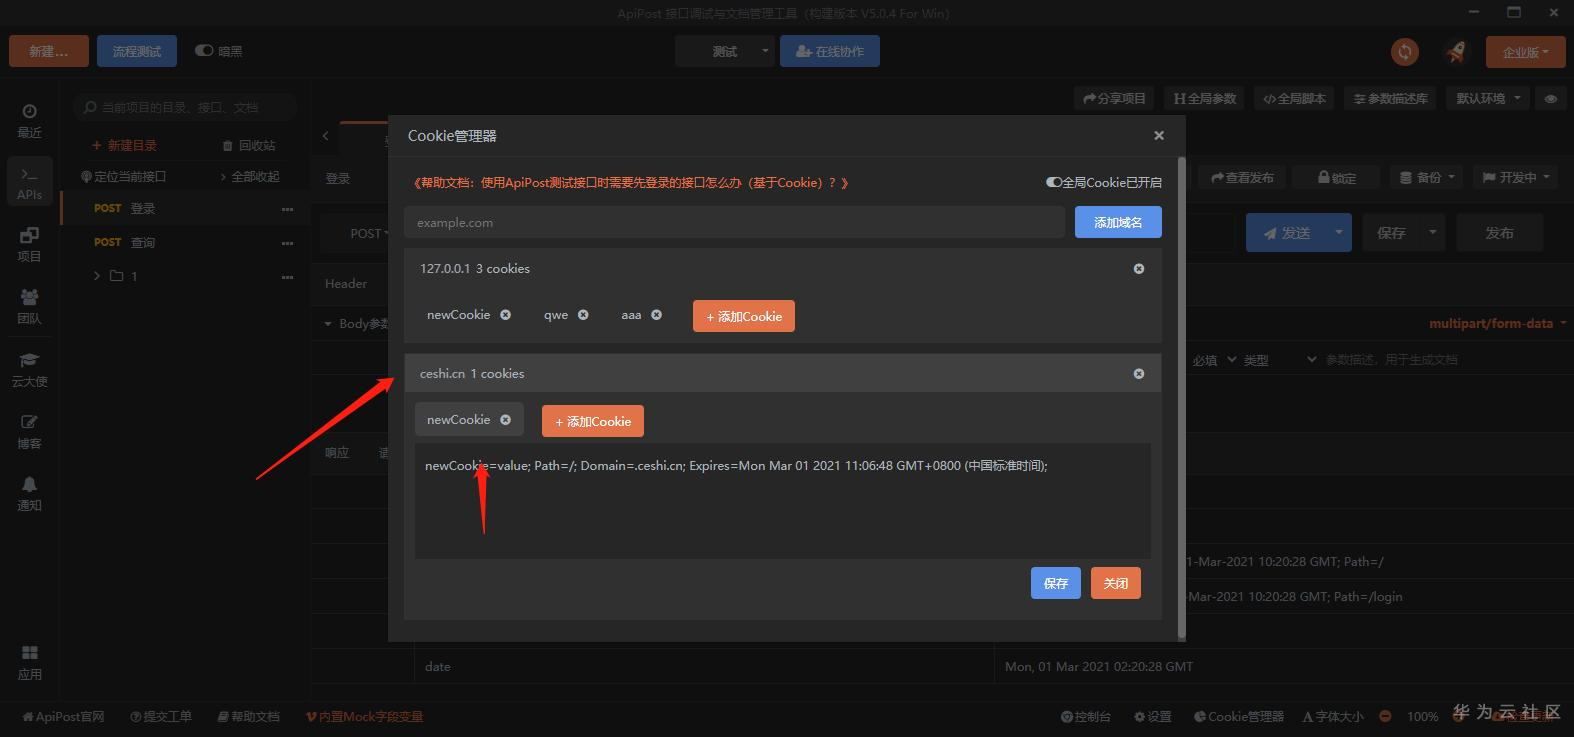
Task: Click the 新建 new button
Action: coord(49,52)
